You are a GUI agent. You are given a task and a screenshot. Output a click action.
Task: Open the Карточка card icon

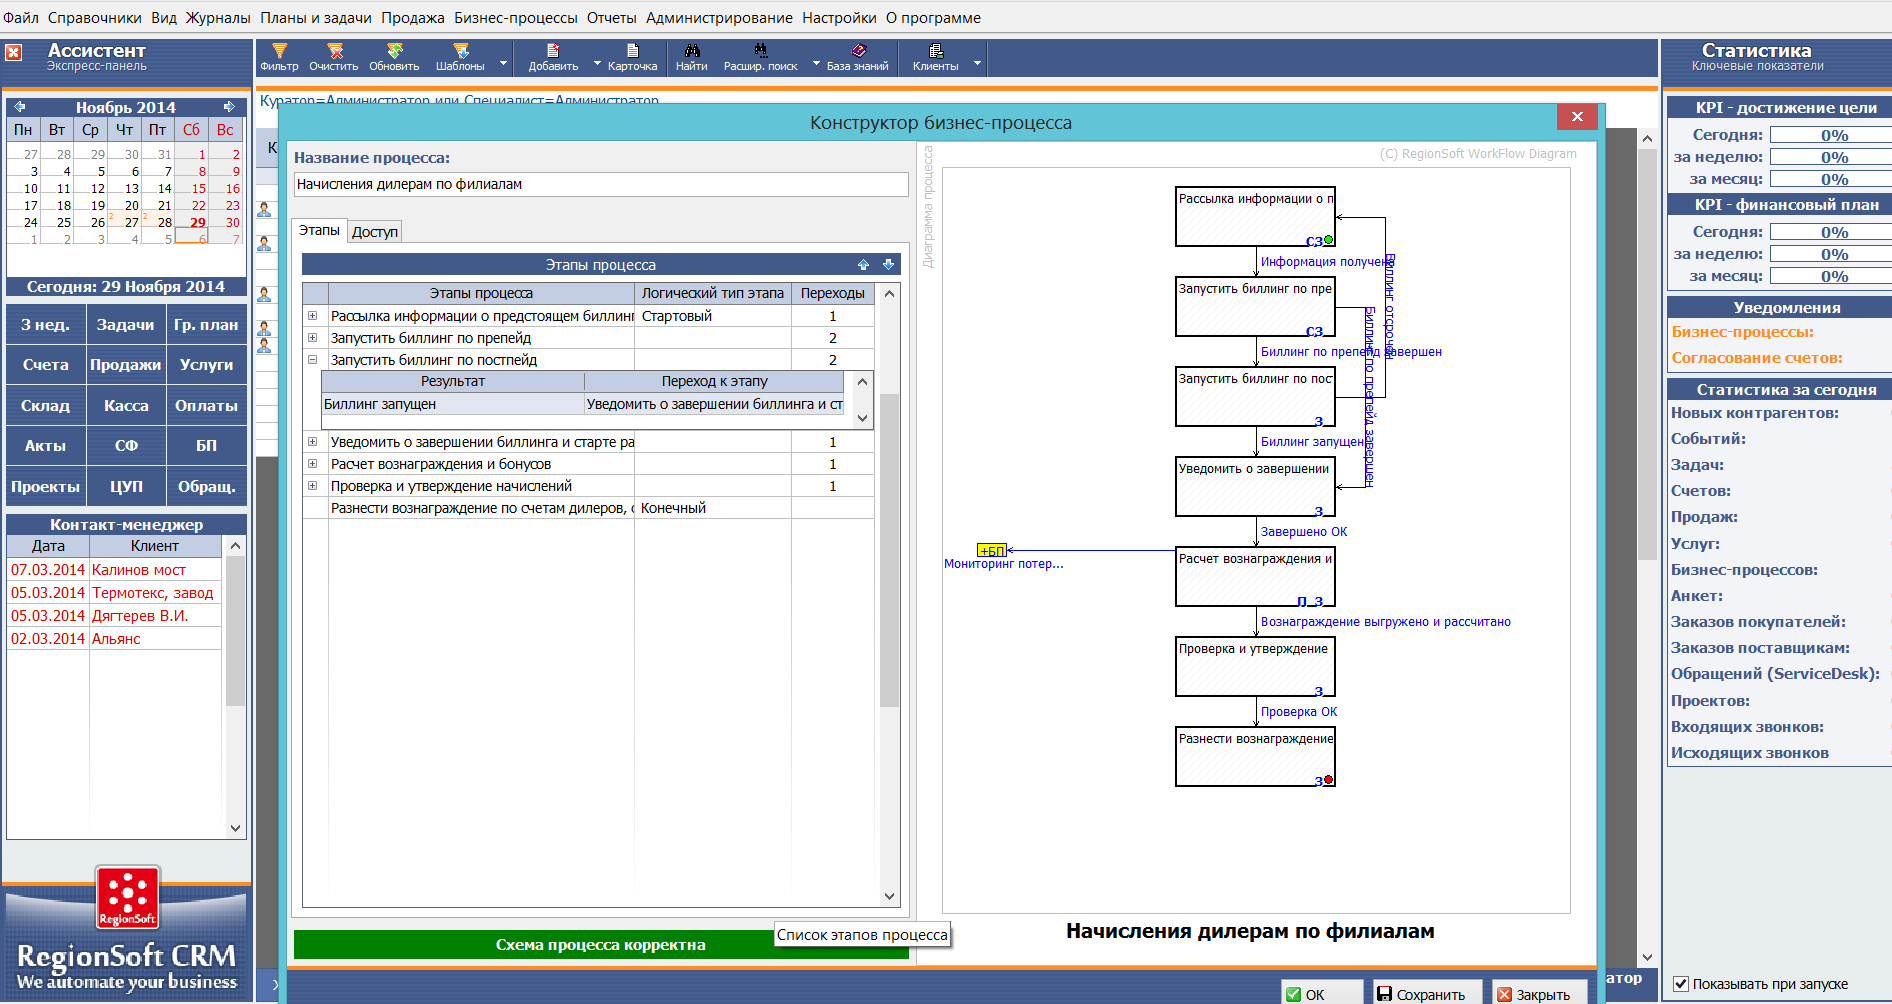point(632,51)
